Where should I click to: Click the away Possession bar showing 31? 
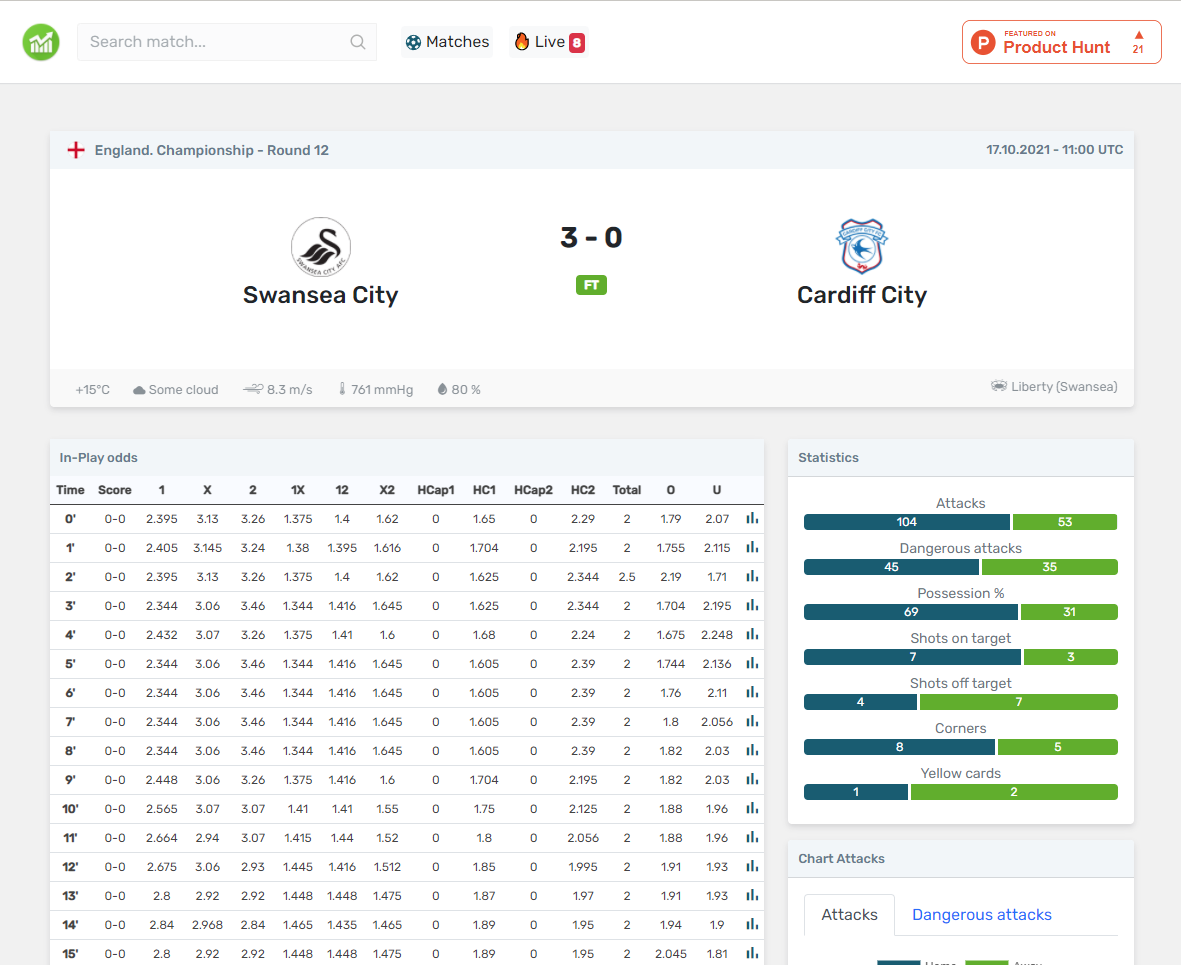1069,612
